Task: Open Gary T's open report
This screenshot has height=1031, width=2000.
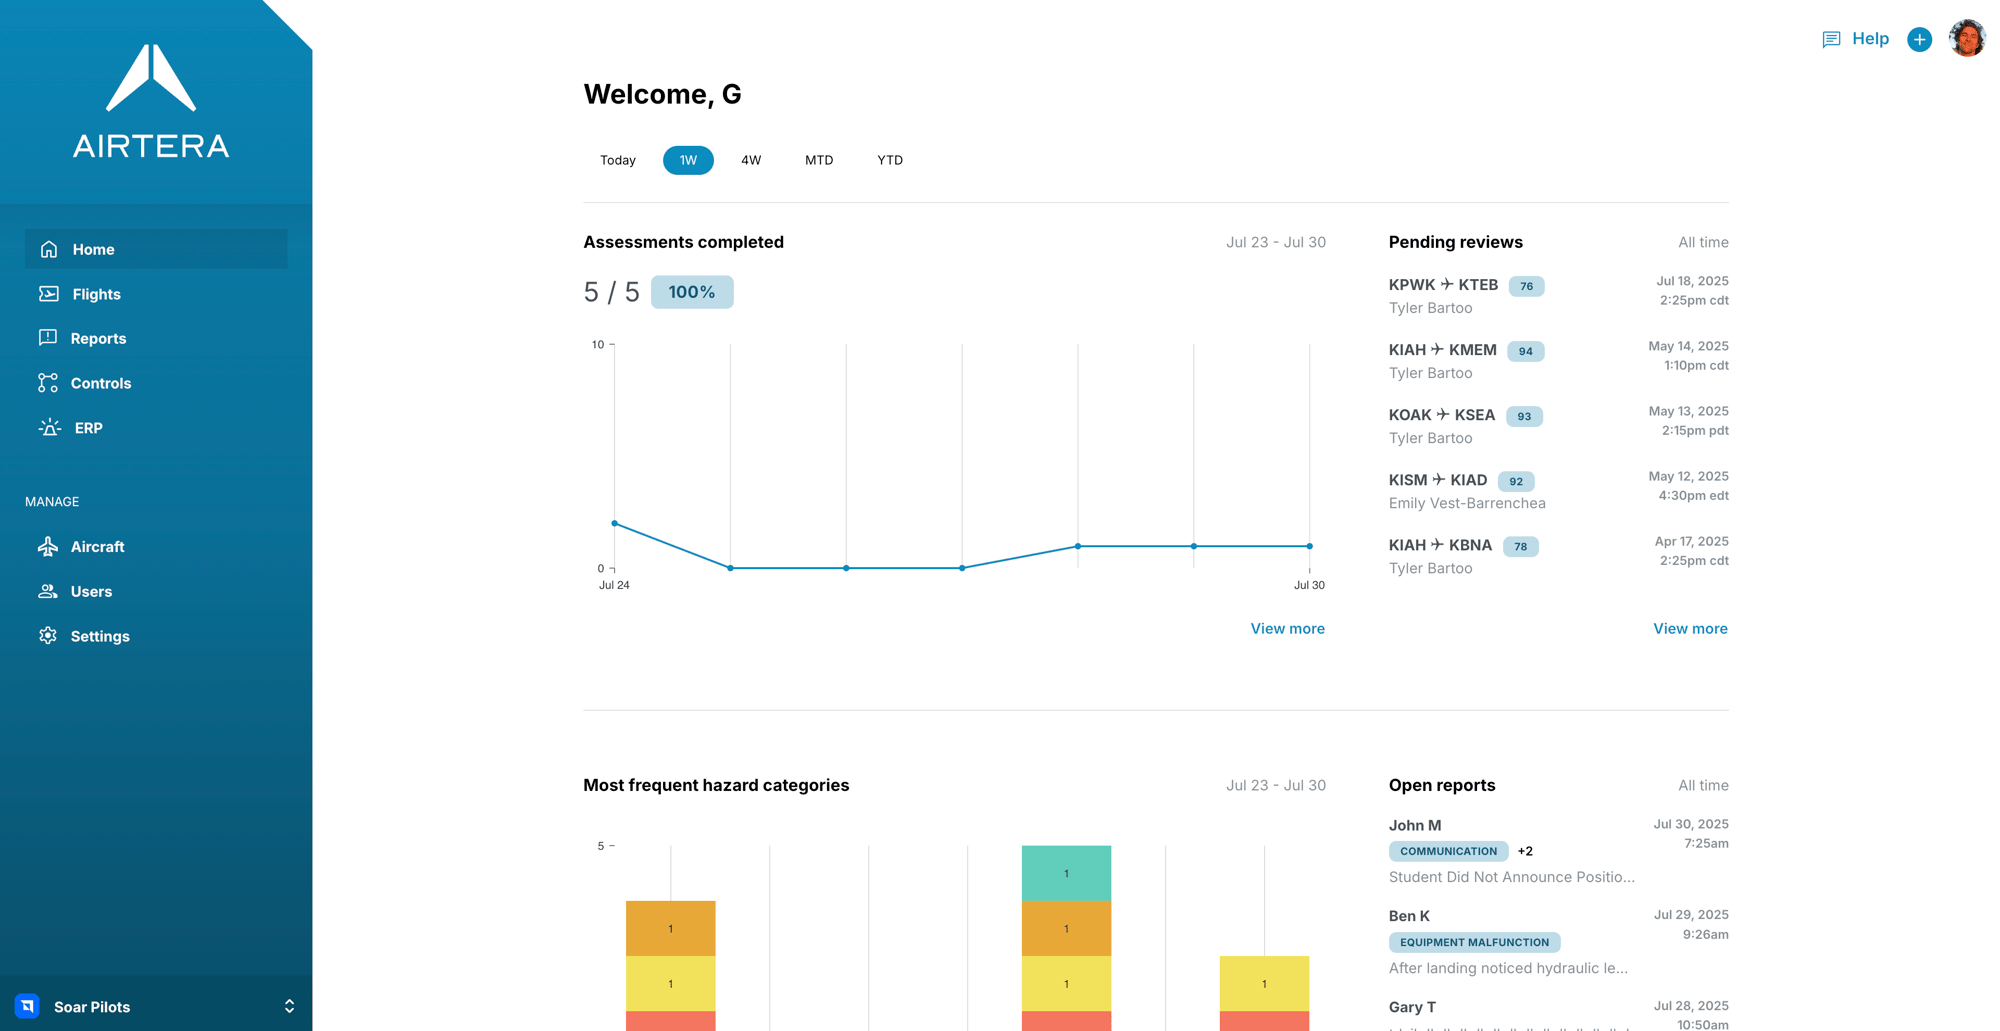Action: 1558,1014
